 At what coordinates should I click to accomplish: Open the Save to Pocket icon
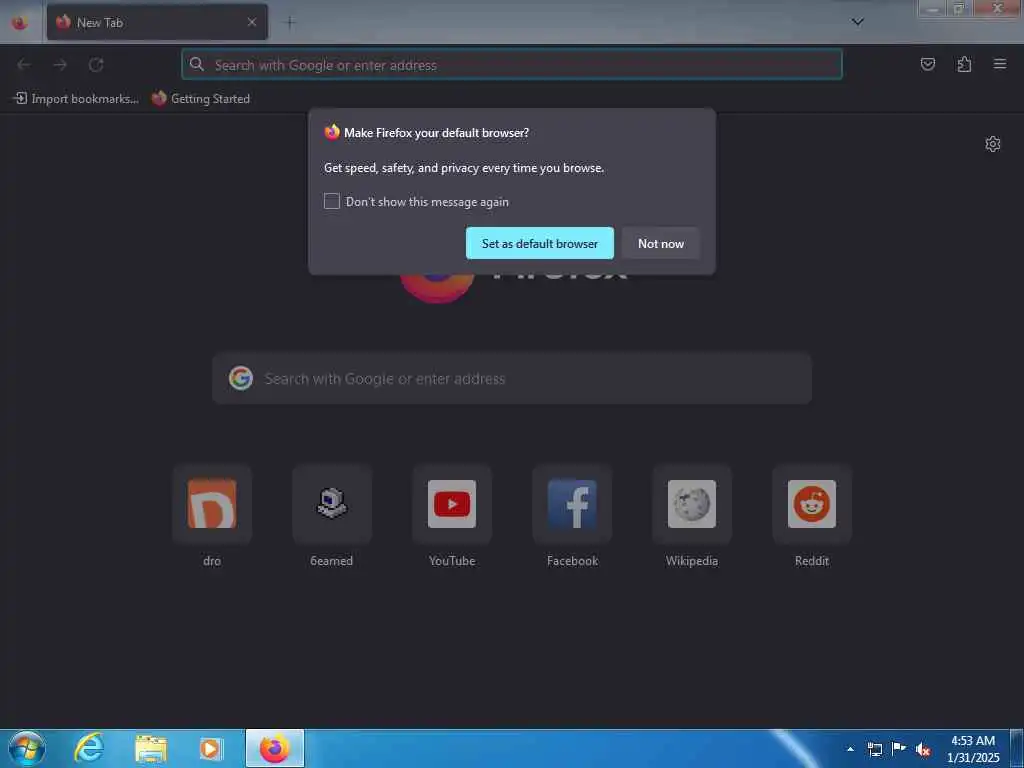(x=927, y=64)
